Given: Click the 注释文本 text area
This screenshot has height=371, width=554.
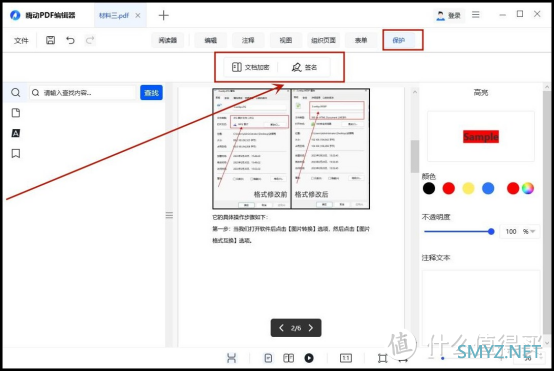Looking at the screenshot, I should coord(481,307).
